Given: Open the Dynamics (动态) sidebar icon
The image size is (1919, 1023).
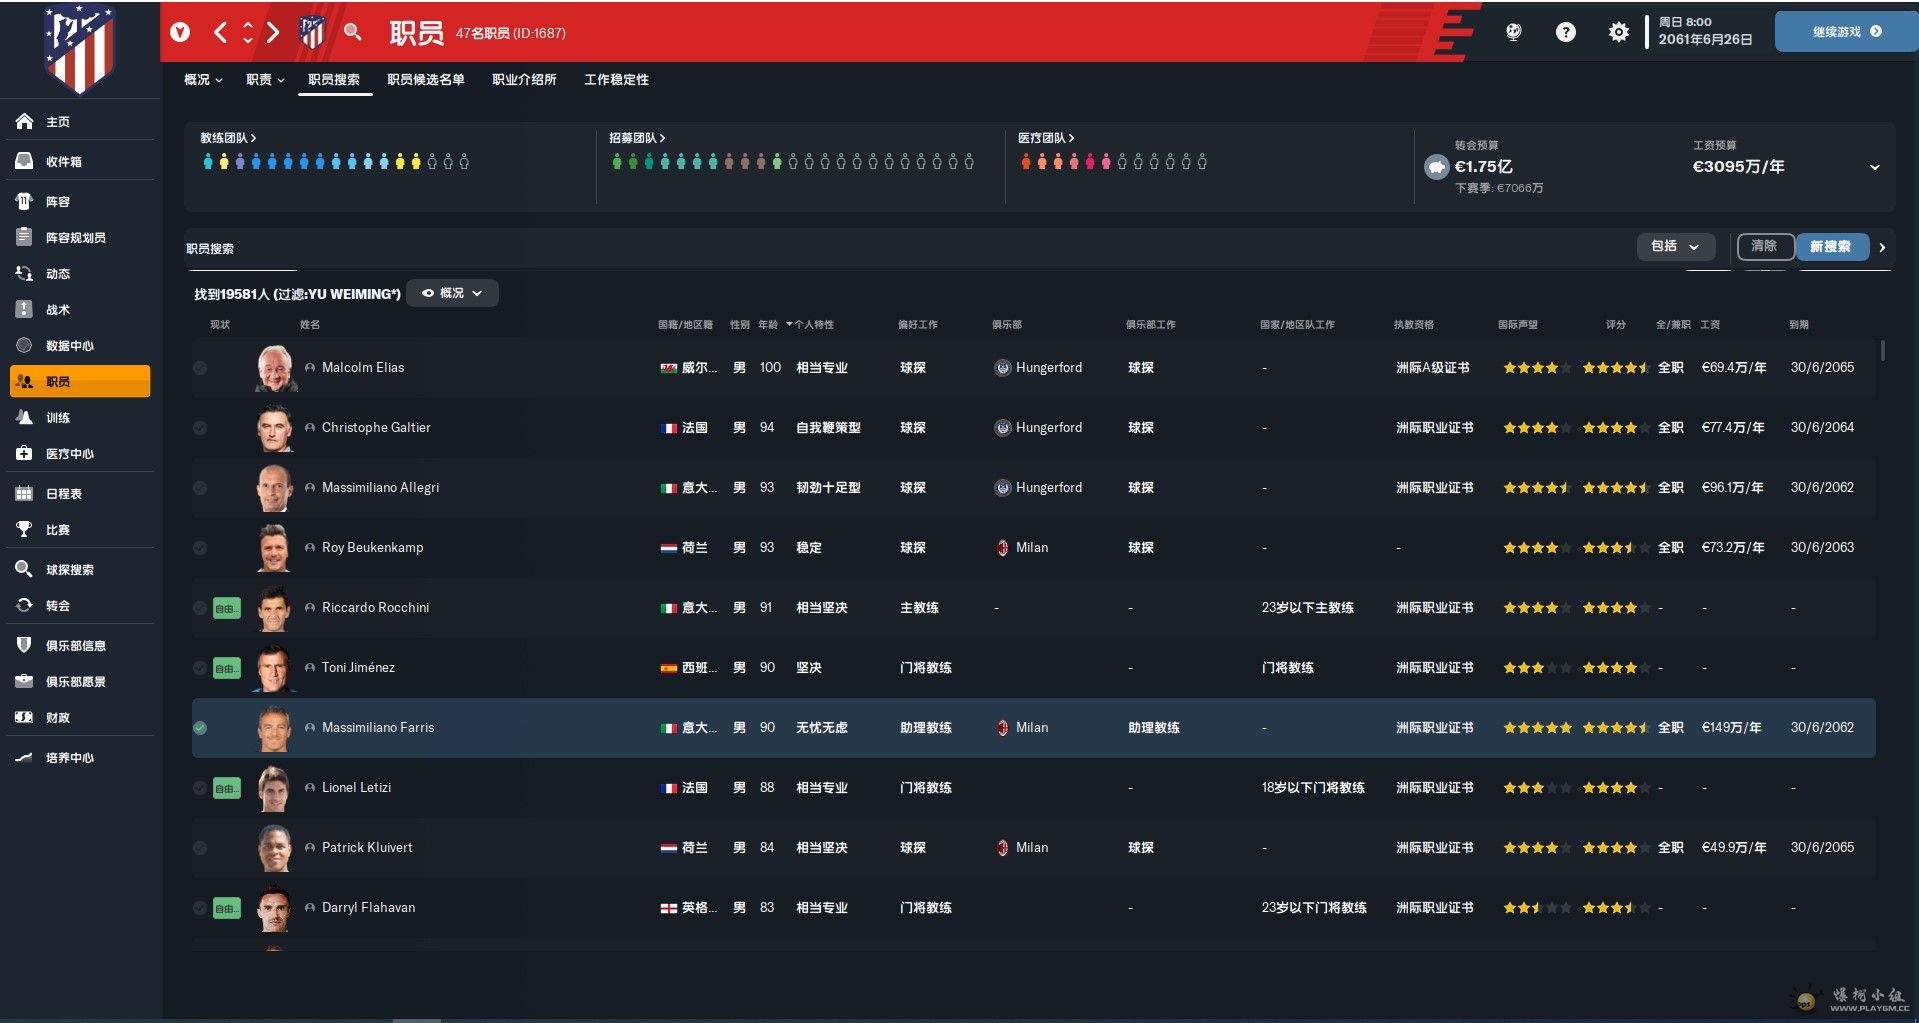Looking at the screenshot, I should (24, 273).
